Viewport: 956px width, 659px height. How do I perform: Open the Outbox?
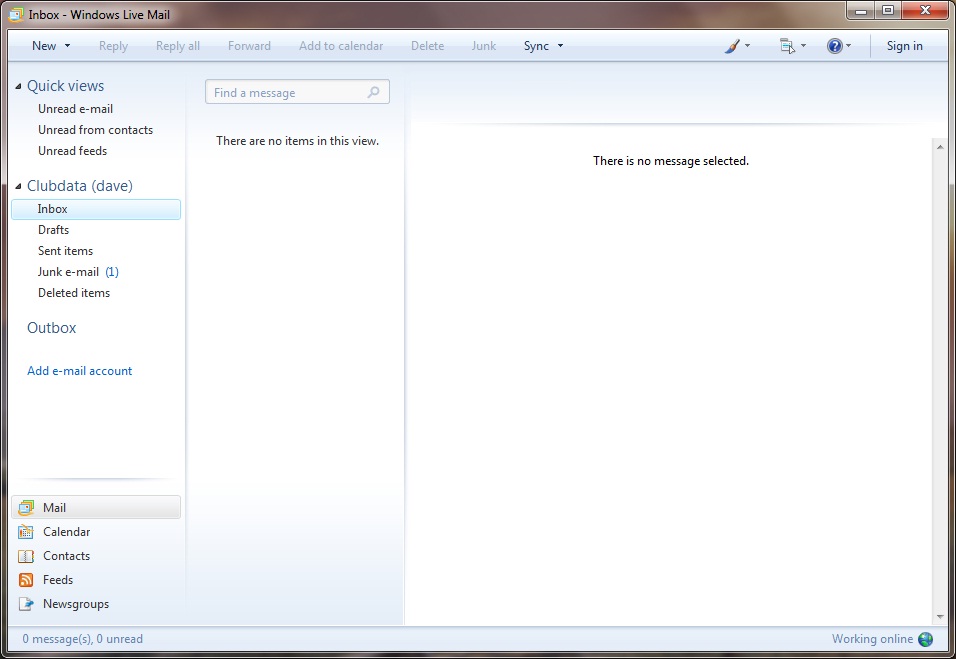click(x=52, y=328)
